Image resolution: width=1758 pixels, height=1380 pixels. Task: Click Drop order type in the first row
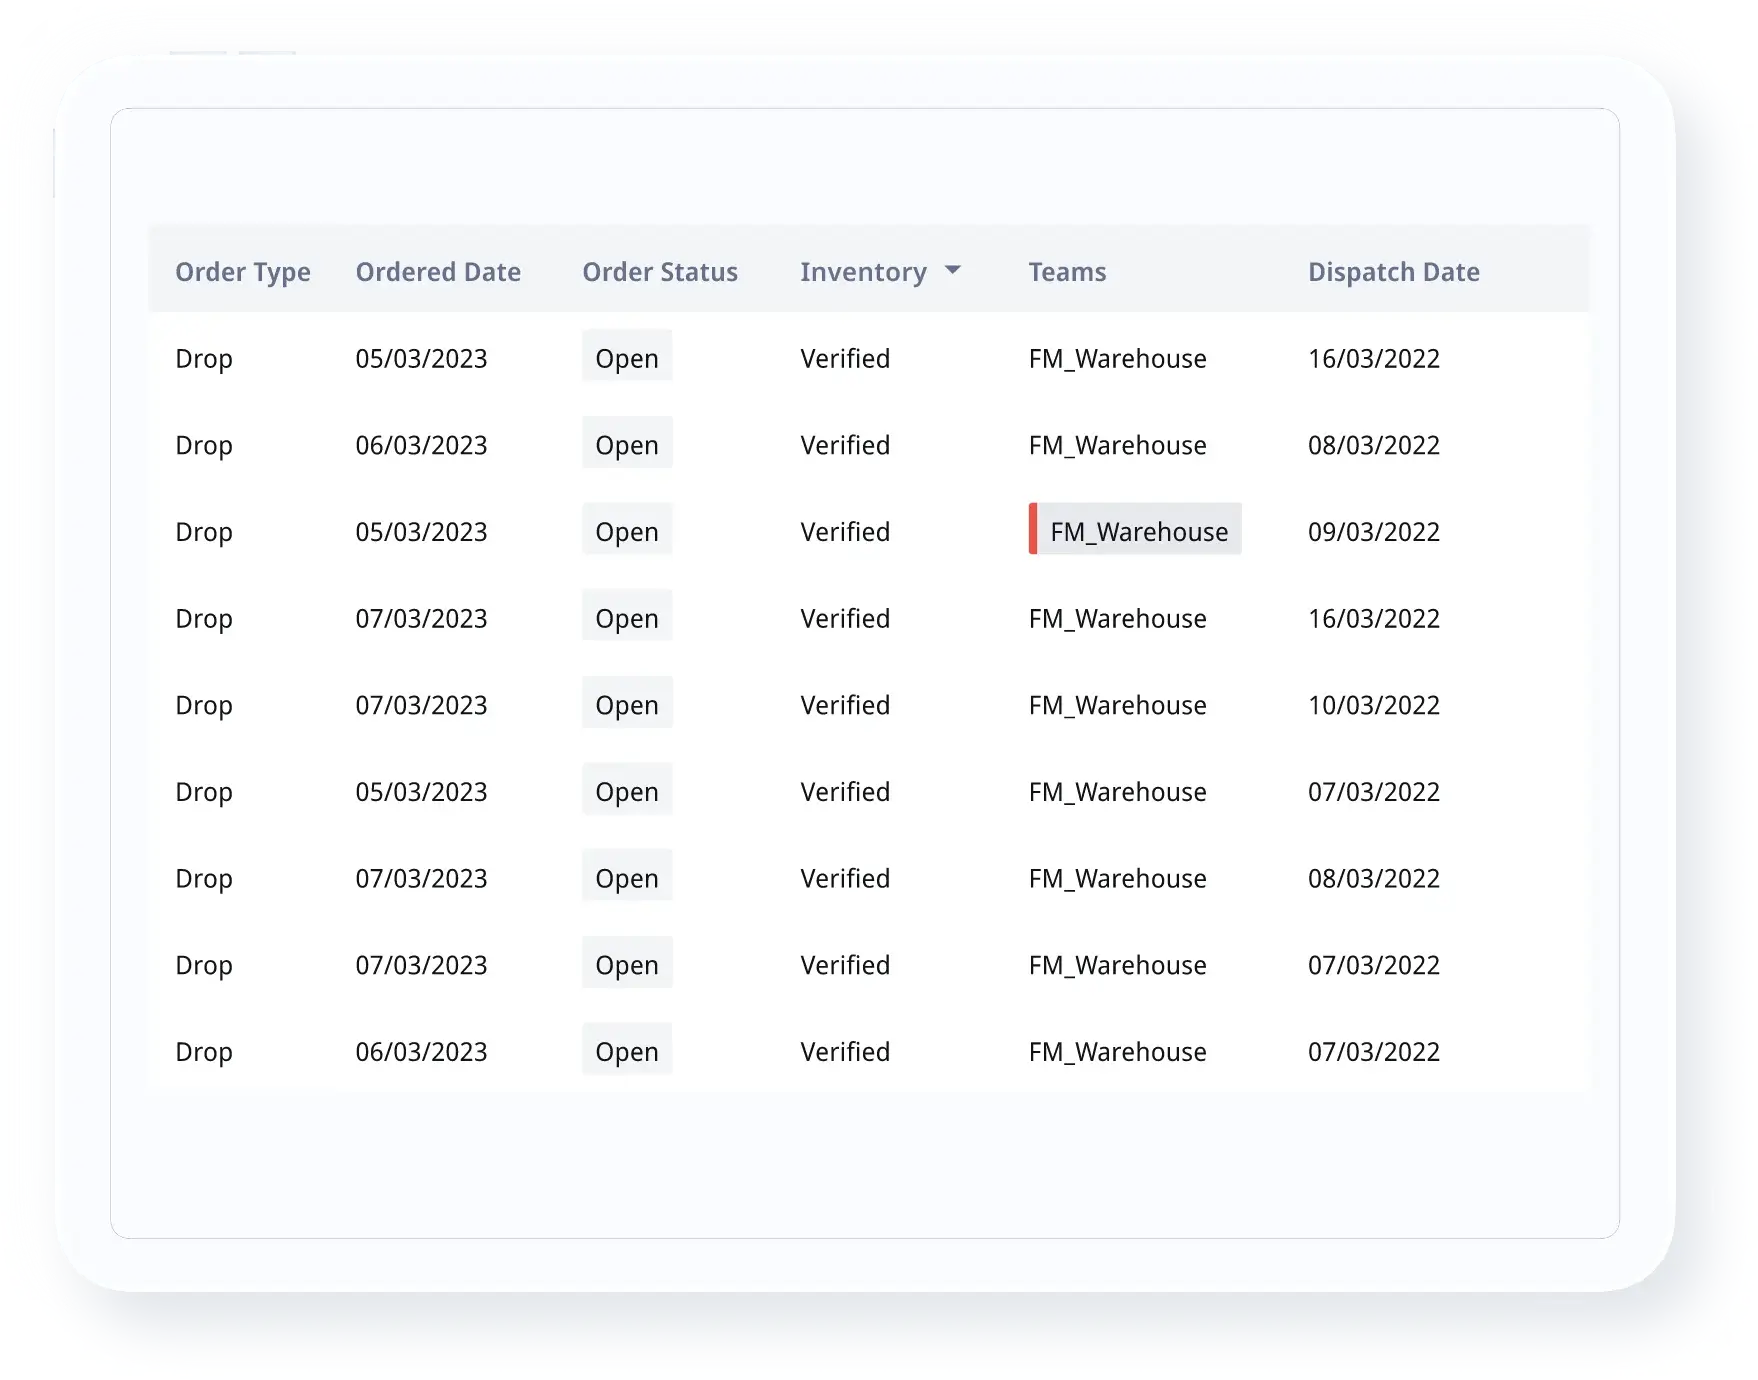tap(204, 358)
